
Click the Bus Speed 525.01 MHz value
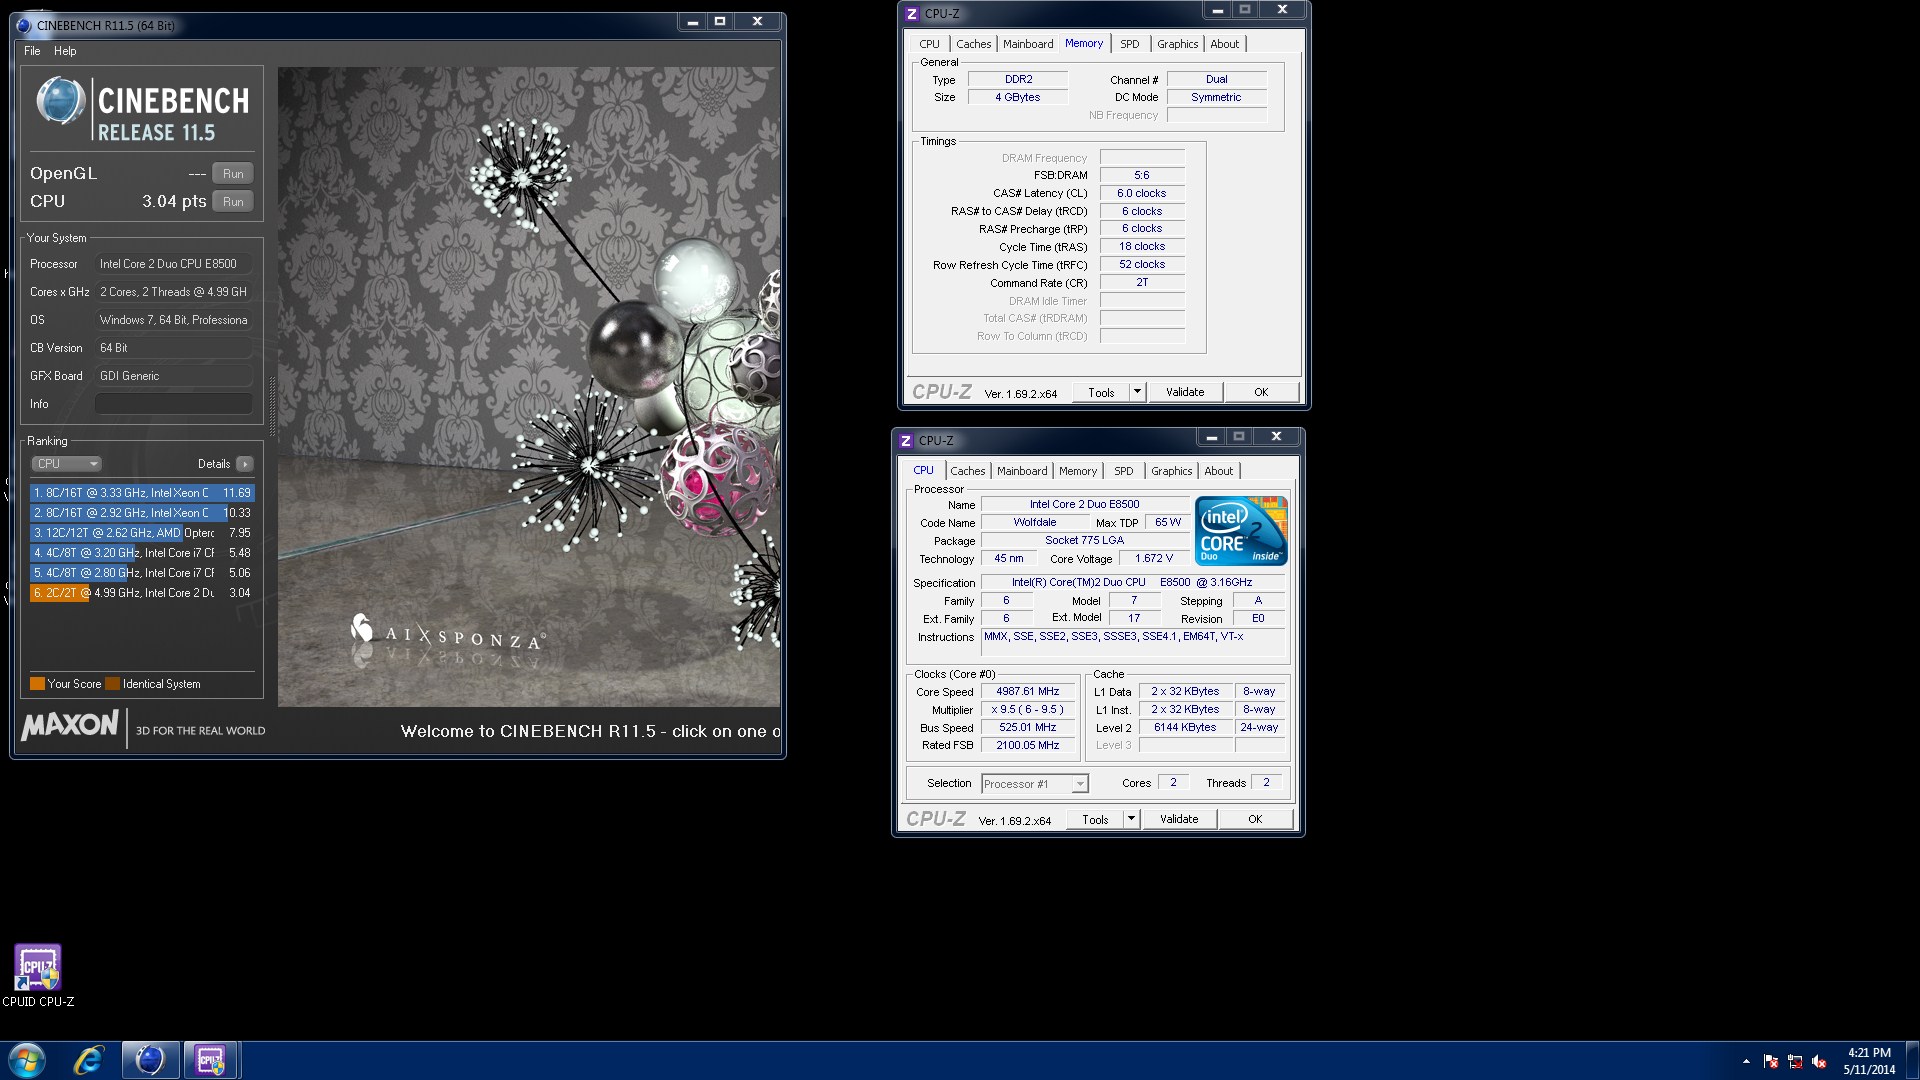[x=1028, y=728]
